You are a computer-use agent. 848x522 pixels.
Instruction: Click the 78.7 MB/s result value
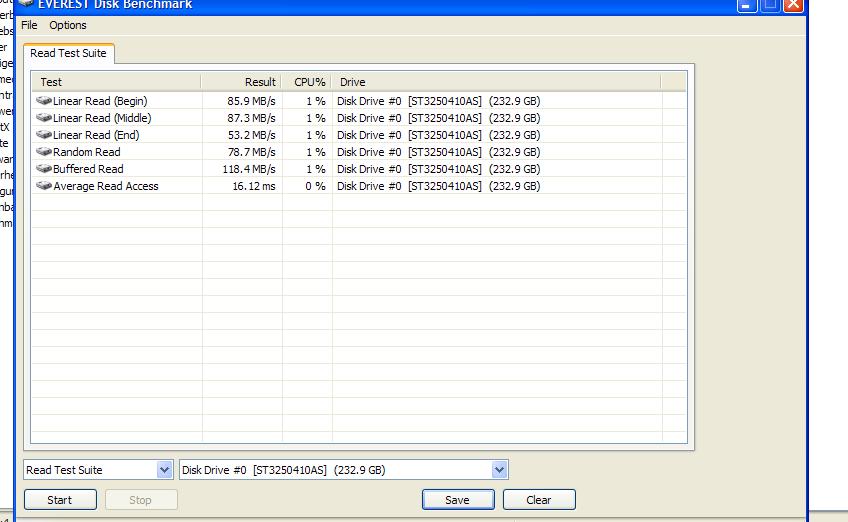point(251,152)
